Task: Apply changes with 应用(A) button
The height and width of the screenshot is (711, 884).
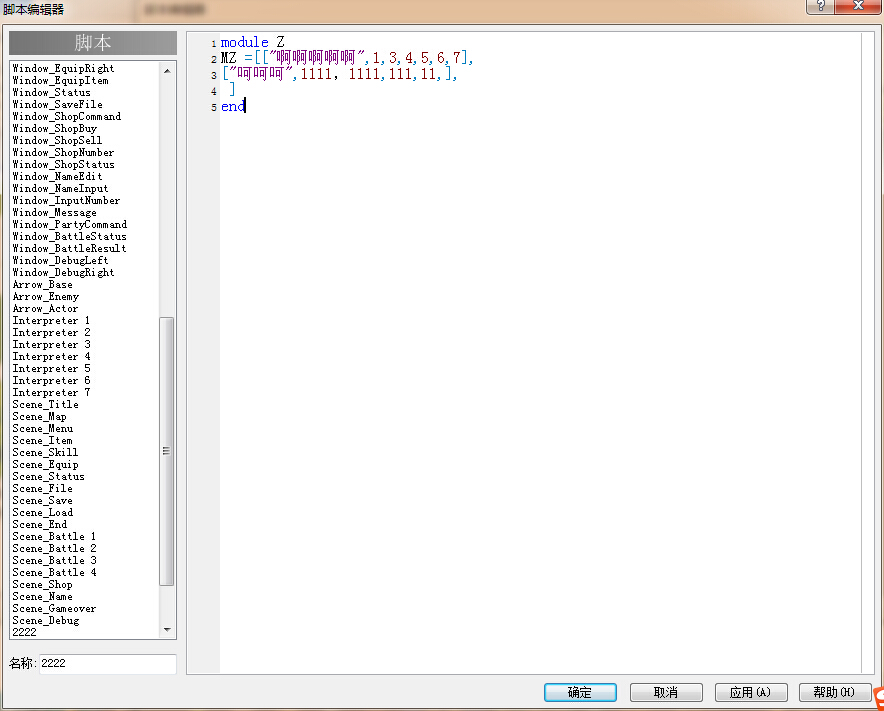Action: tap(751, 692)
